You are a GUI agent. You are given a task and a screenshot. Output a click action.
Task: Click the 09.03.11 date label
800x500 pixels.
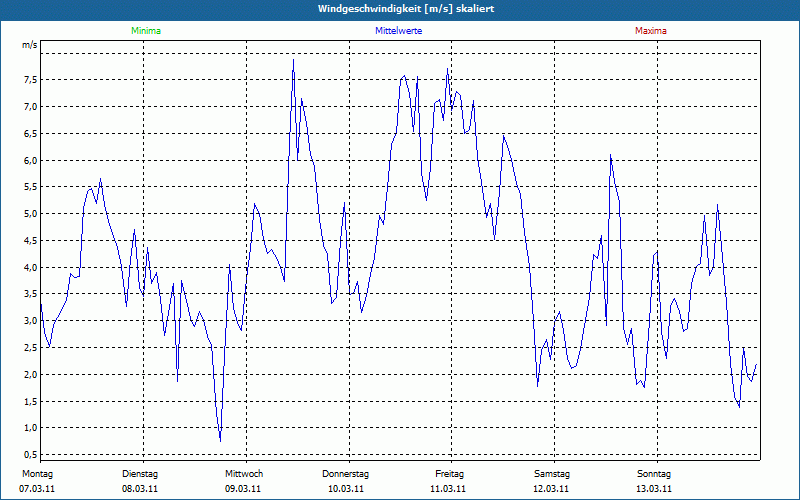[243, 489]
